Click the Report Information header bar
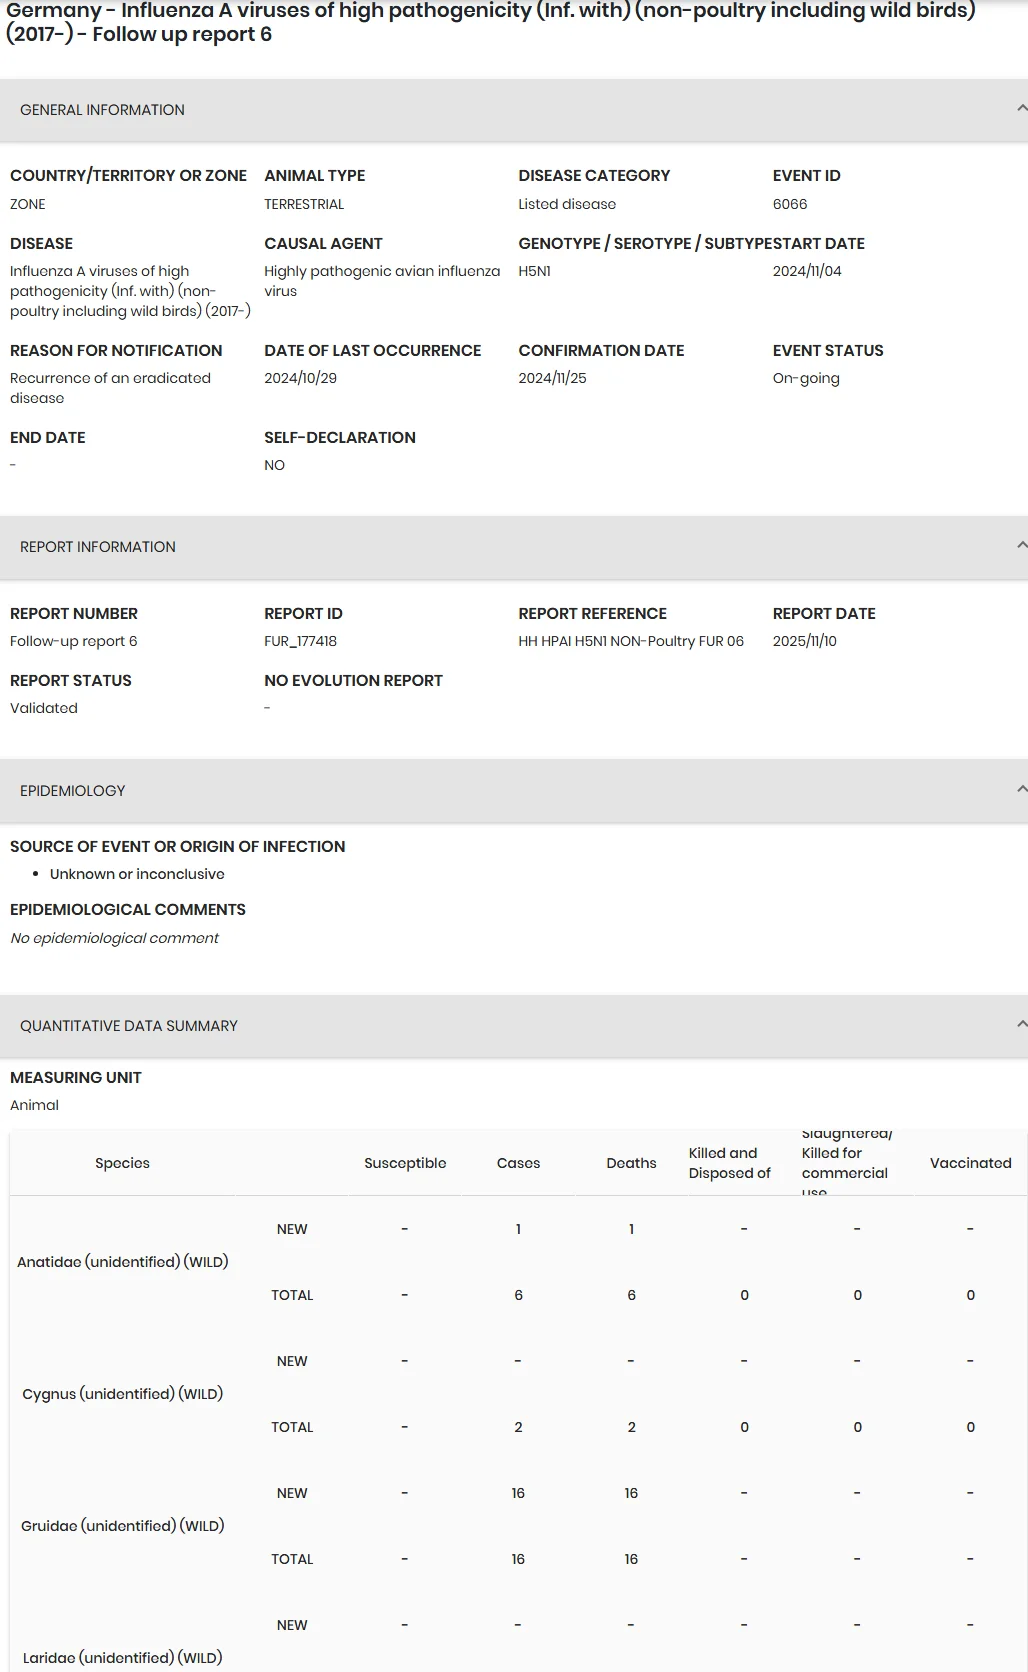 [514, 547]
